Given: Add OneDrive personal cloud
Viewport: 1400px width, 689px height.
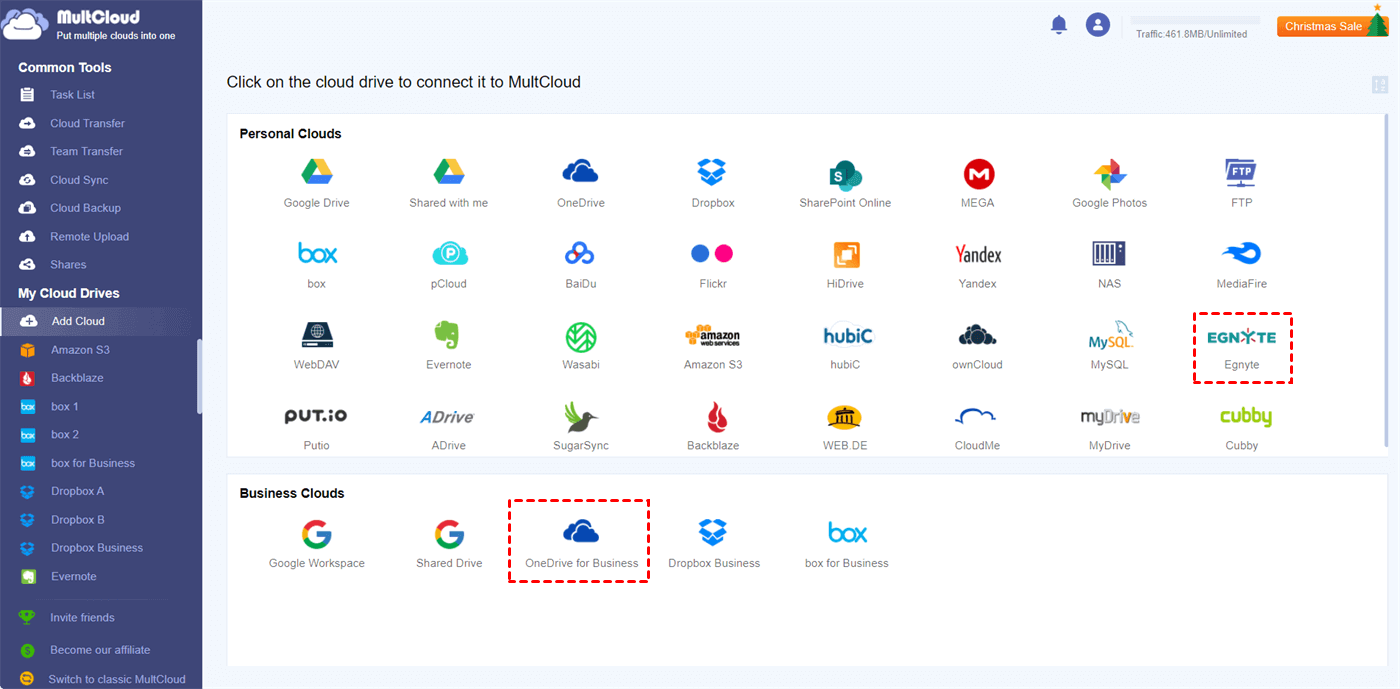Looking at the screenshot, I should pyautogui.click(x=580, y=183).
